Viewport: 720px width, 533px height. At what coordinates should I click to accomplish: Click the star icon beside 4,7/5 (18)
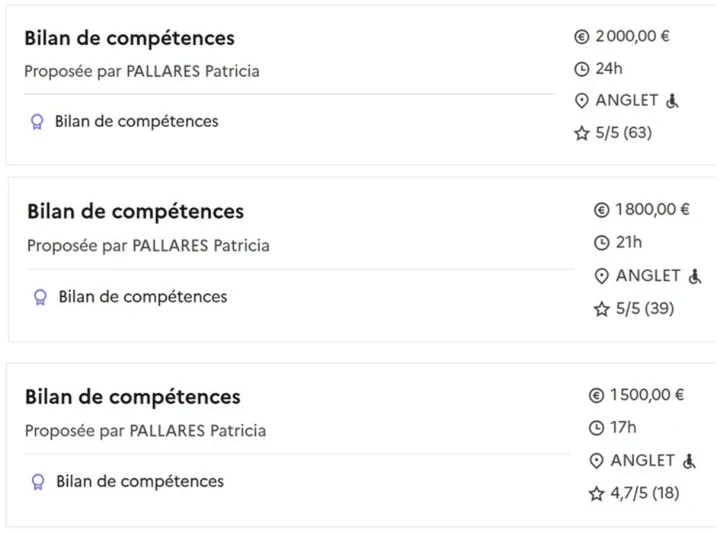coord(597,493)
